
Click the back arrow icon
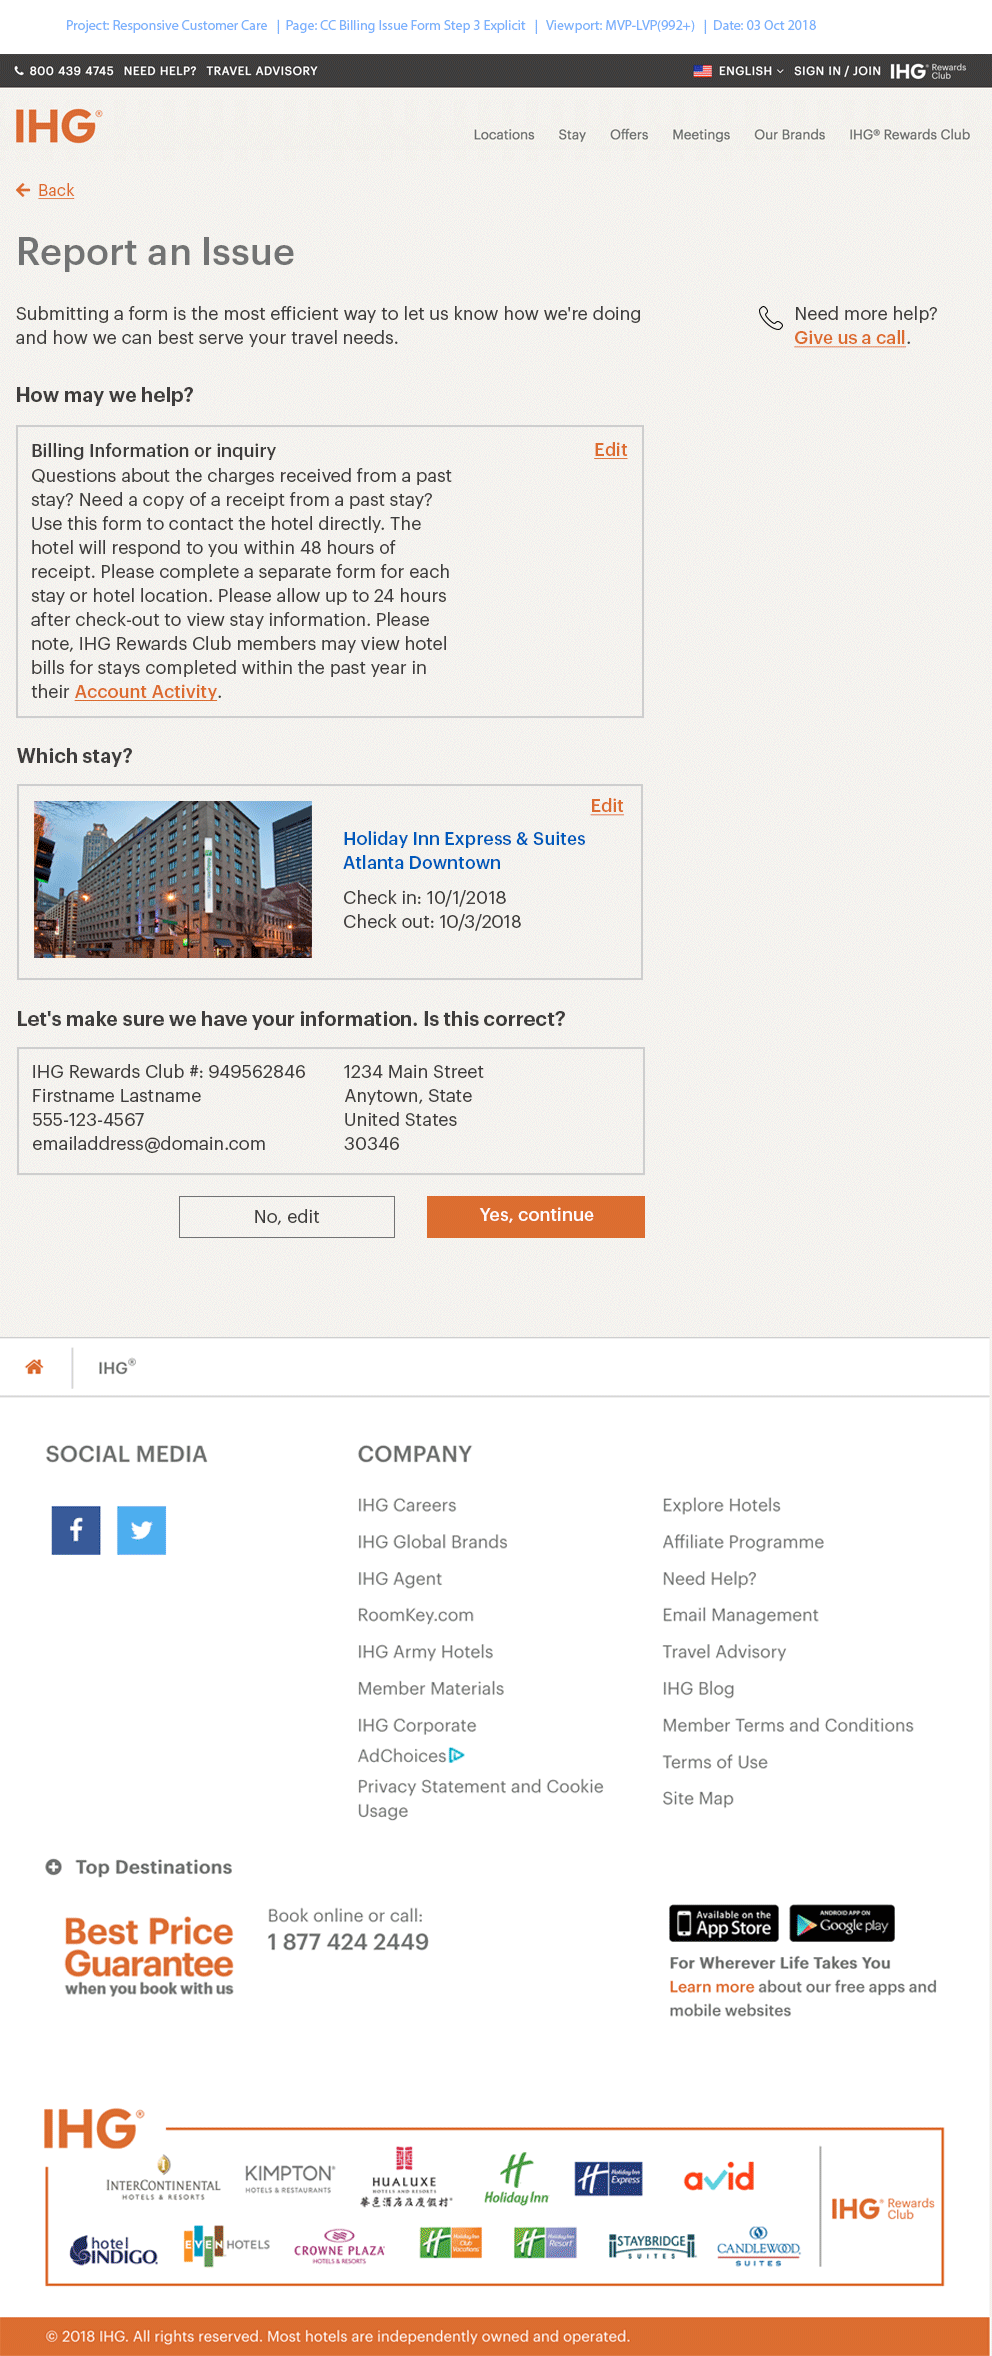point(23,190)
